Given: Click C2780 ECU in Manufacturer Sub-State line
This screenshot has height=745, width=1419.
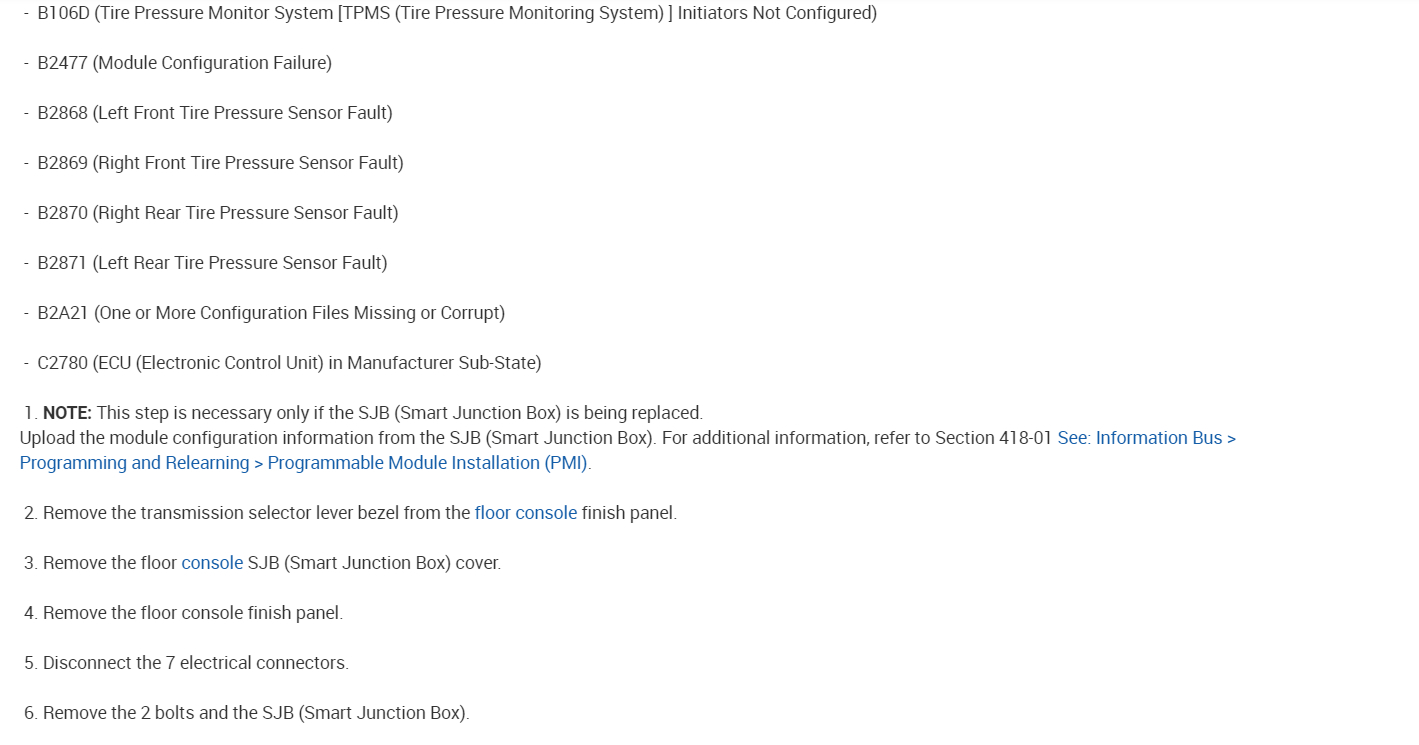Looking at the screenshot, I should [x=289, y=363].
